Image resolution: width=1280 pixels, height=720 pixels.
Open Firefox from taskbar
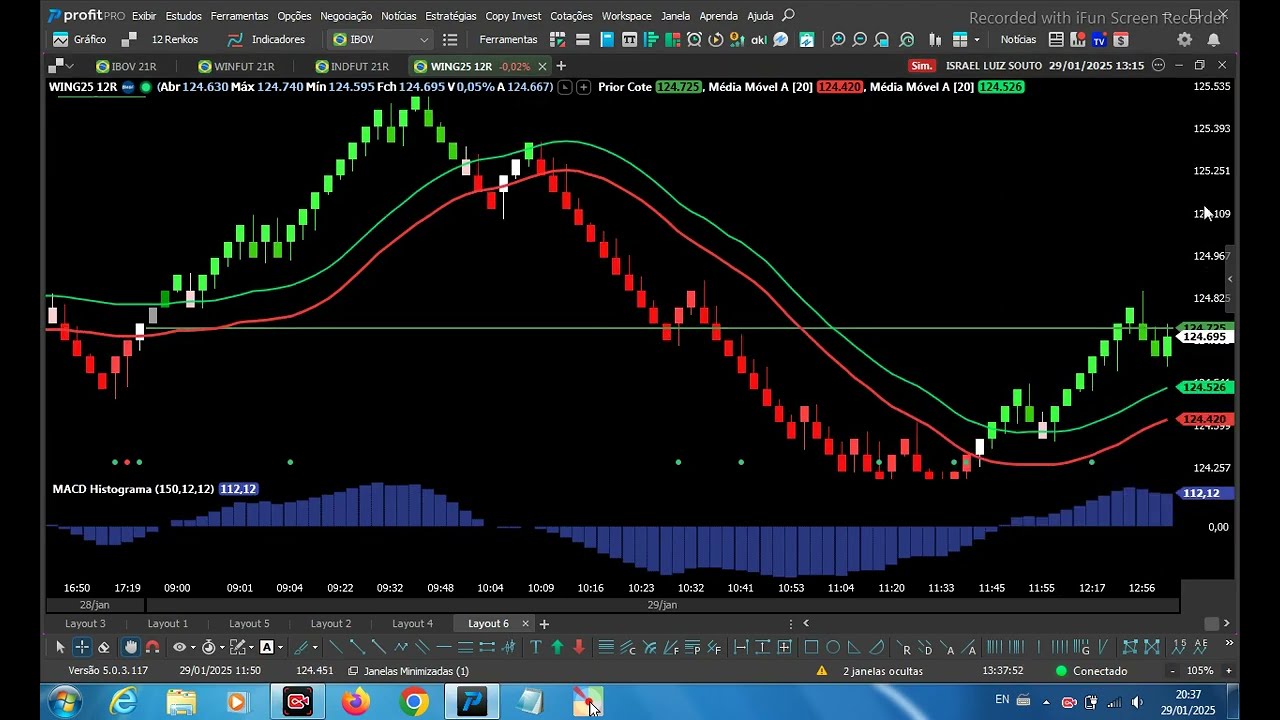[x=355, y=702]
